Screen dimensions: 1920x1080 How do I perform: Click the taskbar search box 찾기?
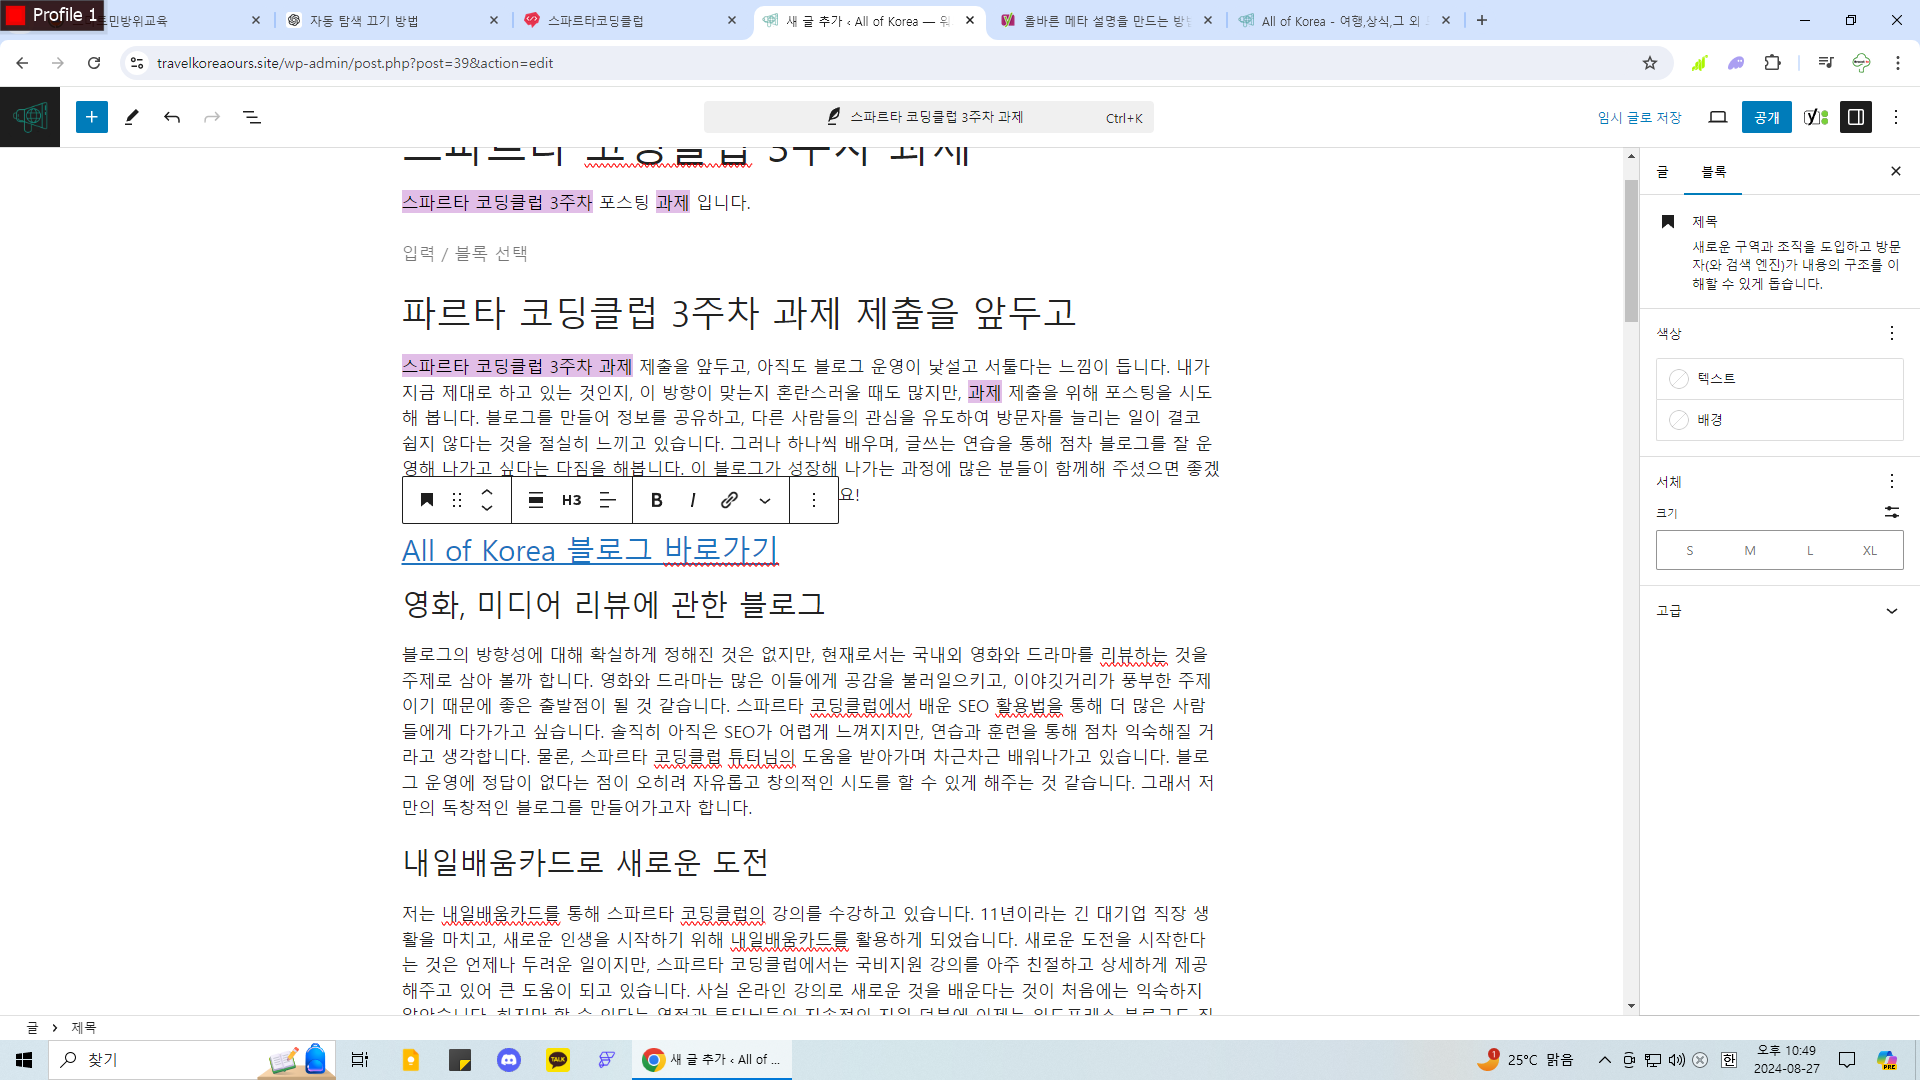pos(193,1059)
